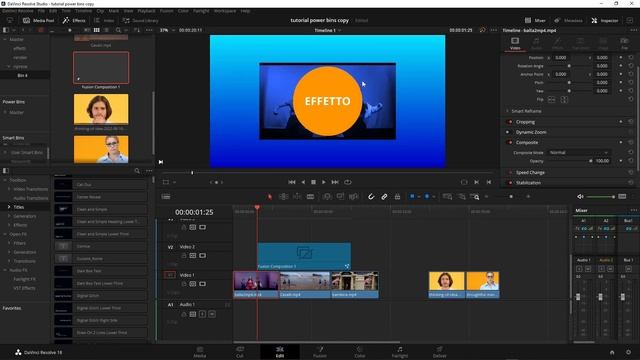Toggle the Effects library button
The width and height of the screenshot is (640, 360).
[x=74, y=20]
